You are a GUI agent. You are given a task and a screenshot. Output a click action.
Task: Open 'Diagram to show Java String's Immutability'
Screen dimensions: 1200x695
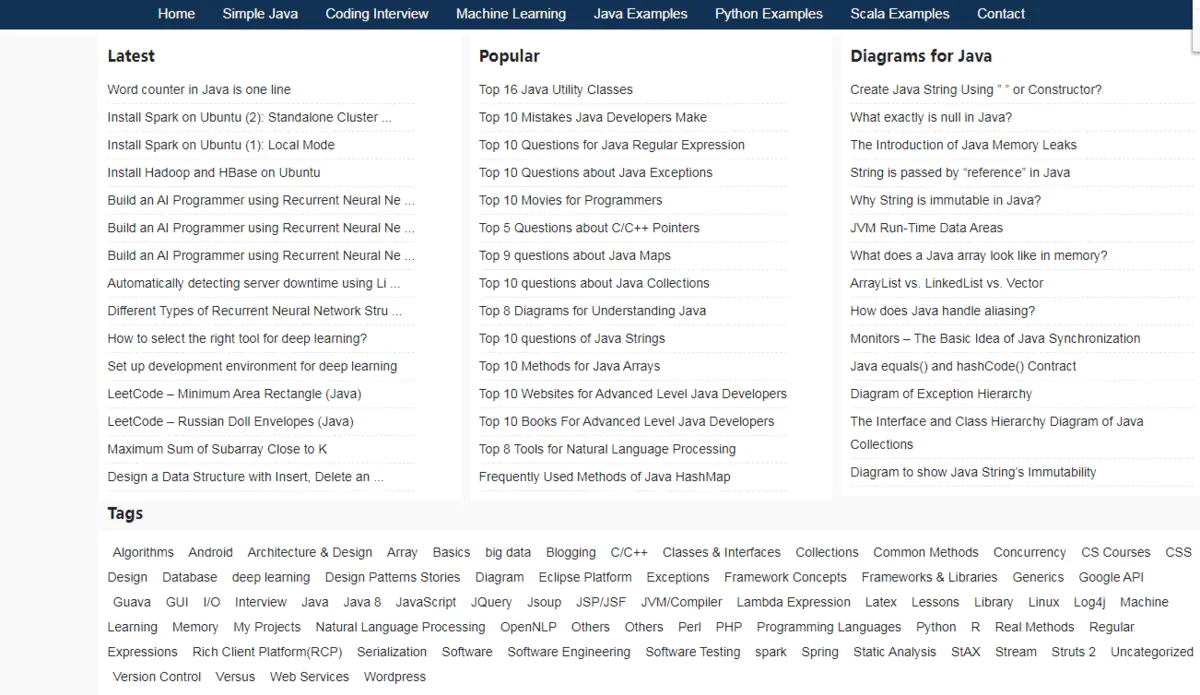click(973, 472)
